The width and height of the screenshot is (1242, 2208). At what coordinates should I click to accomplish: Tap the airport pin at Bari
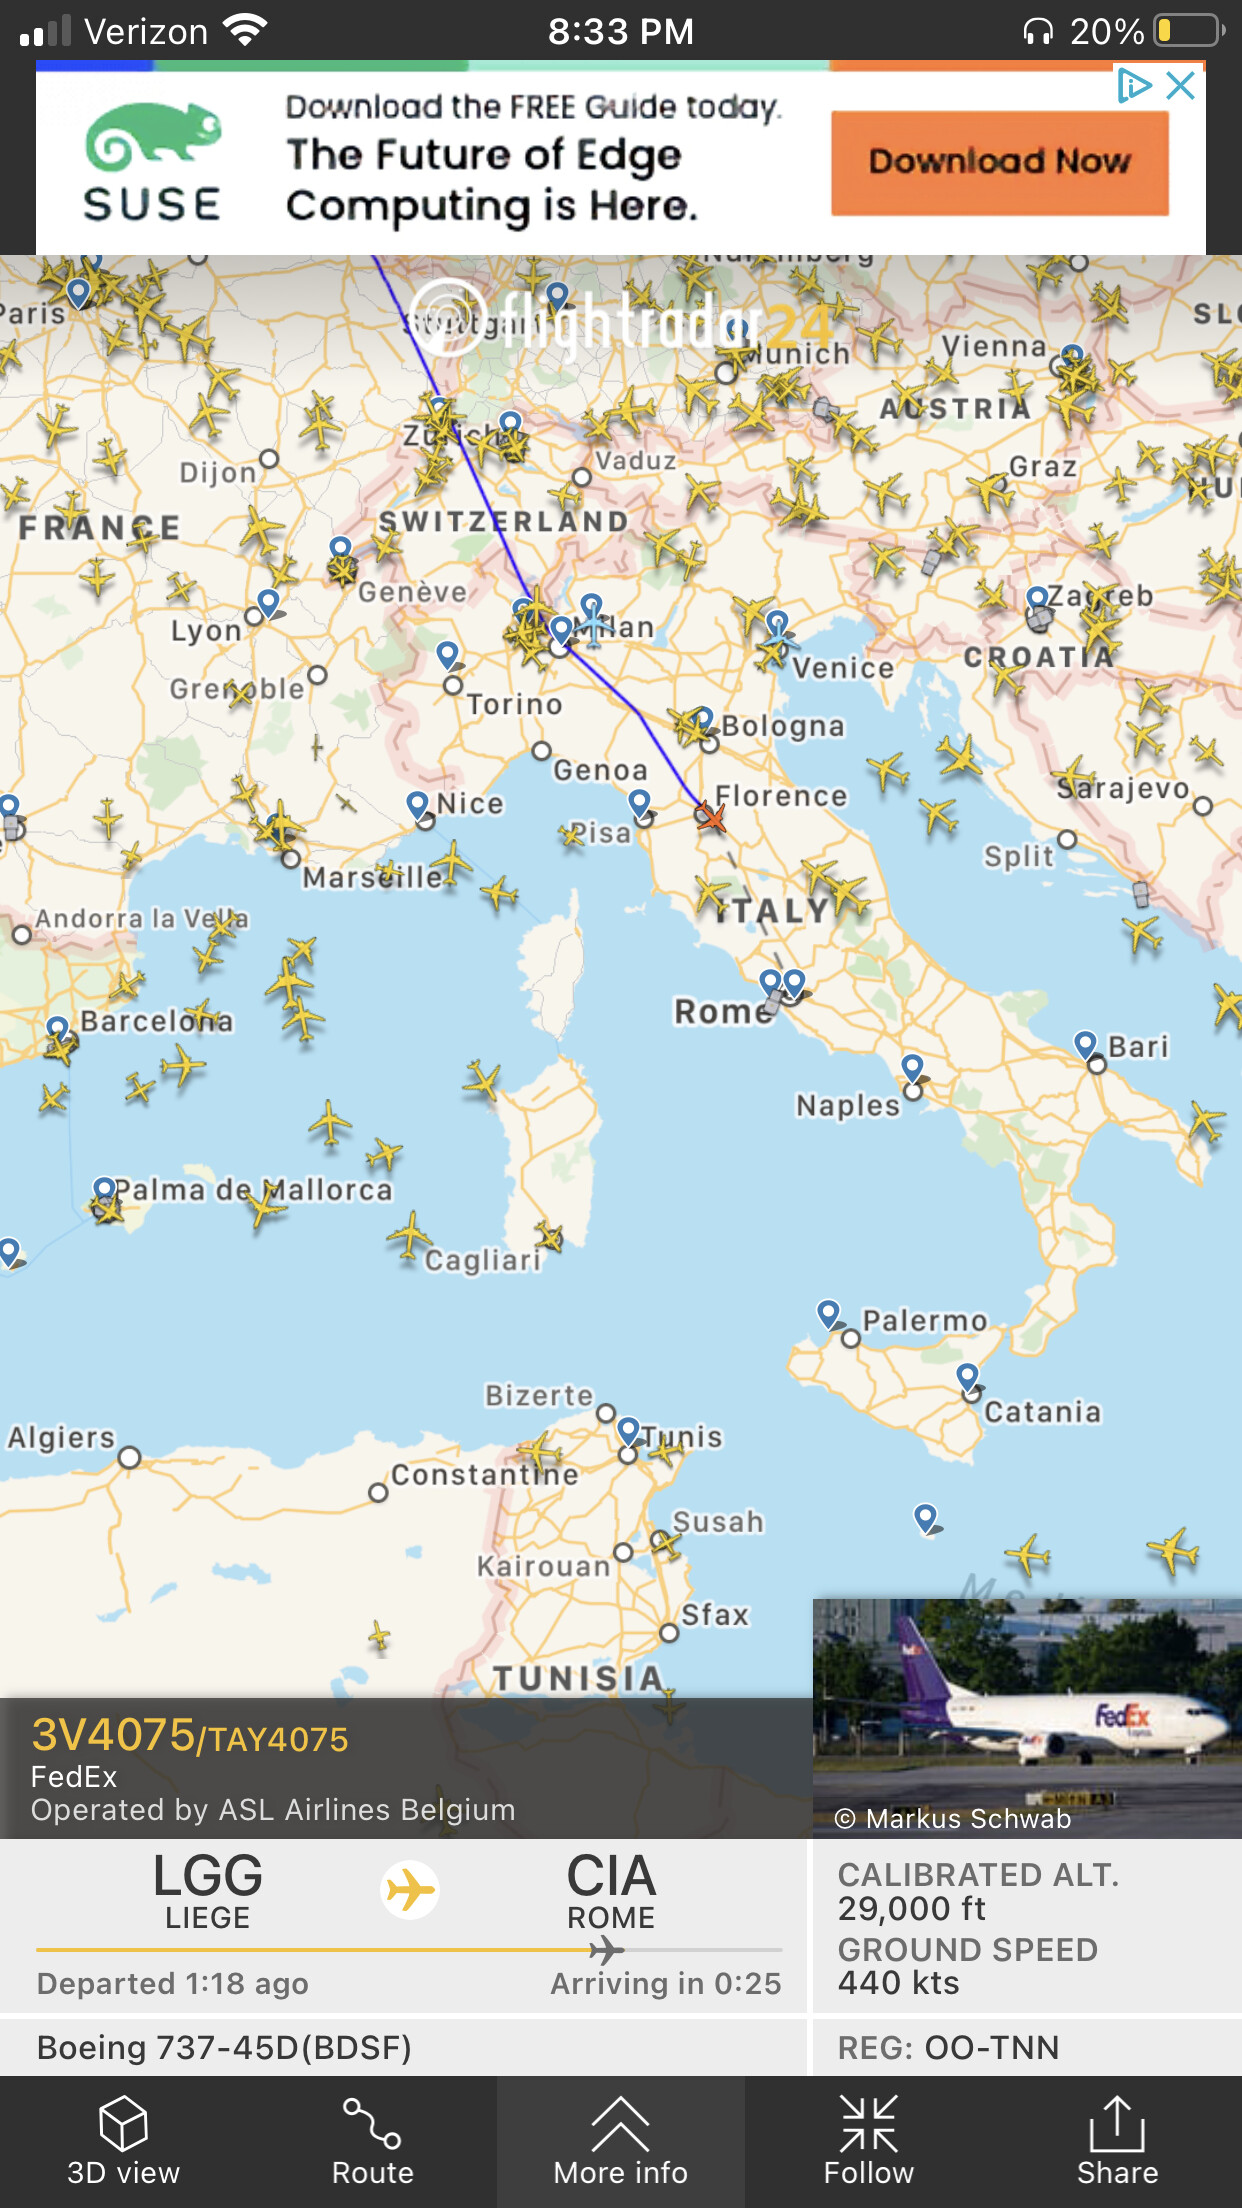(x=1086, y=1046)
